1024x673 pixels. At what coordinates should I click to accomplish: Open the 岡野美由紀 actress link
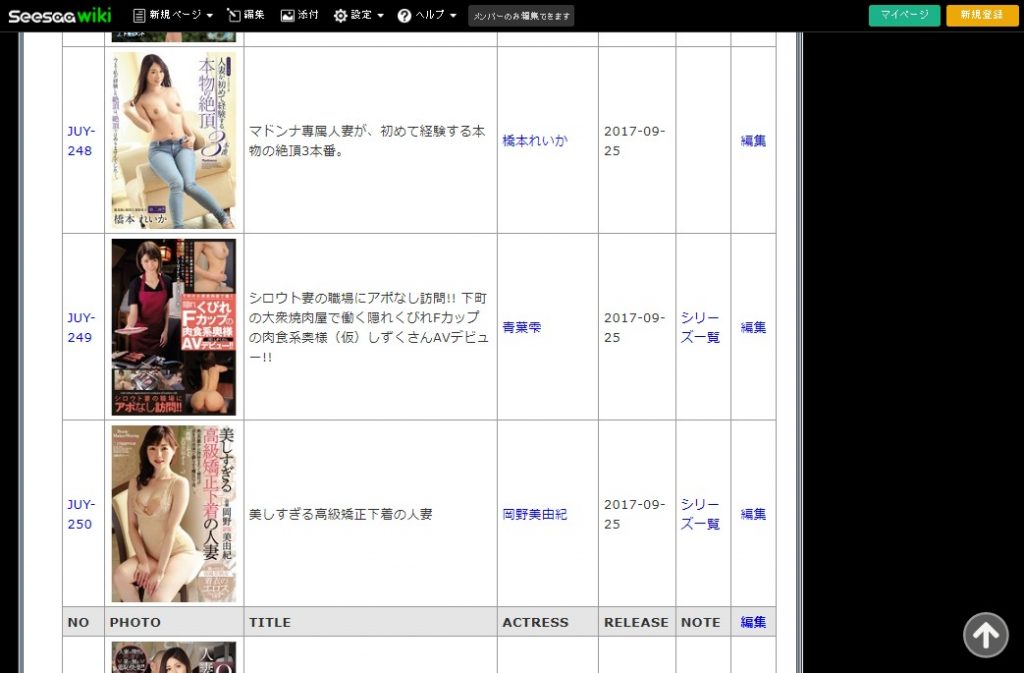pos(534,514)
